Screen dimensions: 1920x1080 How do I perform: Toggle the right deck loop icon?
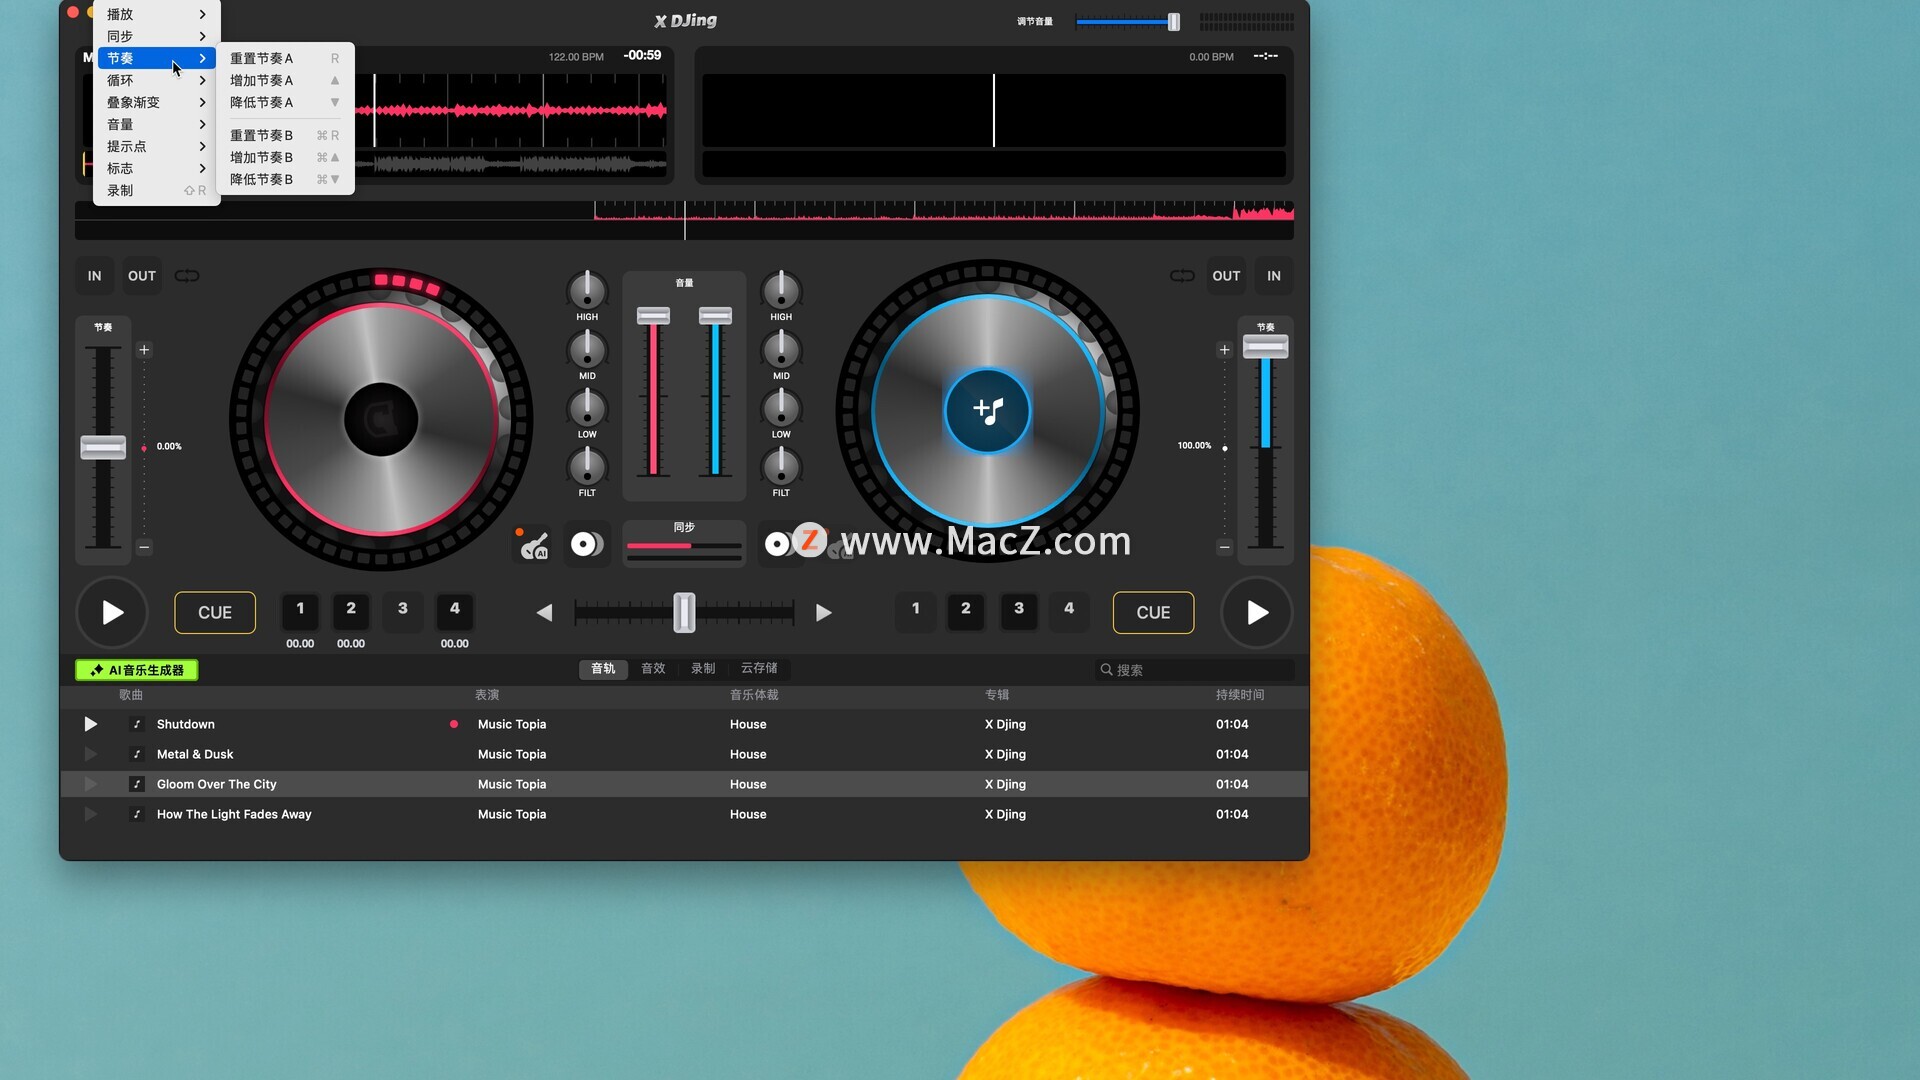click(x=1182, y=276)
